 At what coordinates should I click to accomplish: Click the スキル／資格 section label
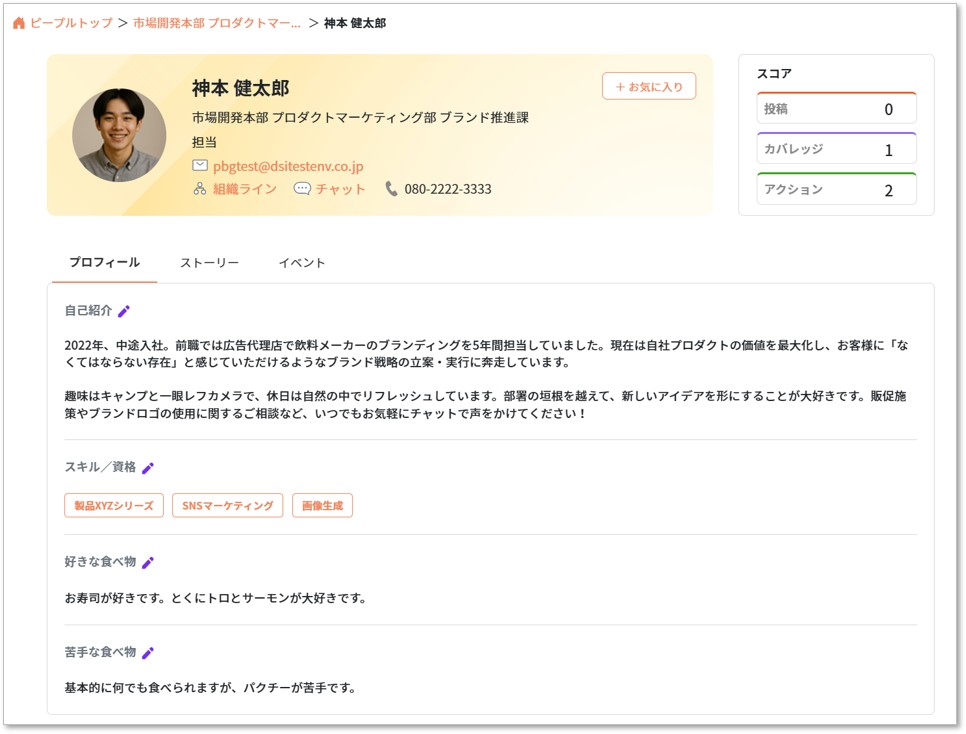coord(100,467)
